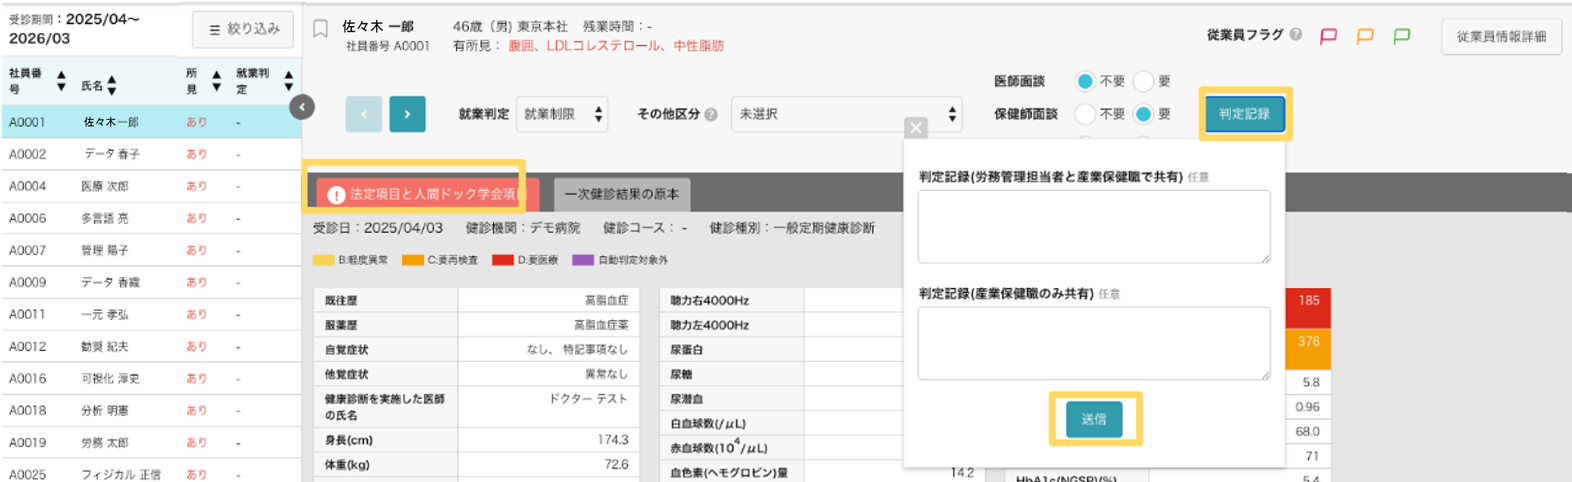Click the 服薬歴 value 高脂血症薬
1572x482 pixels.
point(601,325)
